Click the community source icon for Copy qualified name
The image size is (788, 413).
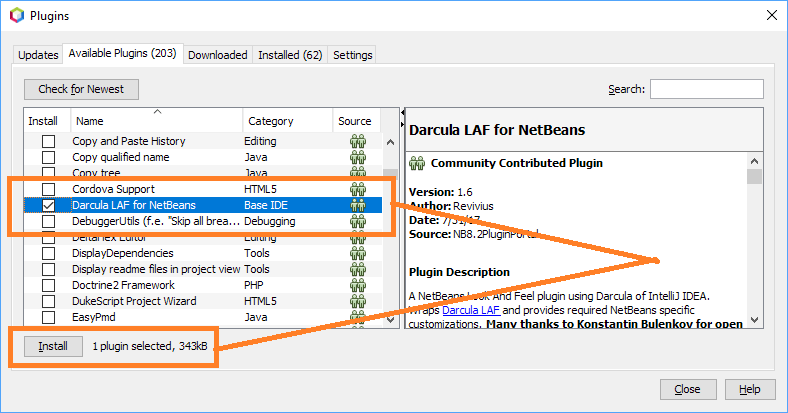click(x=358, y=157)
